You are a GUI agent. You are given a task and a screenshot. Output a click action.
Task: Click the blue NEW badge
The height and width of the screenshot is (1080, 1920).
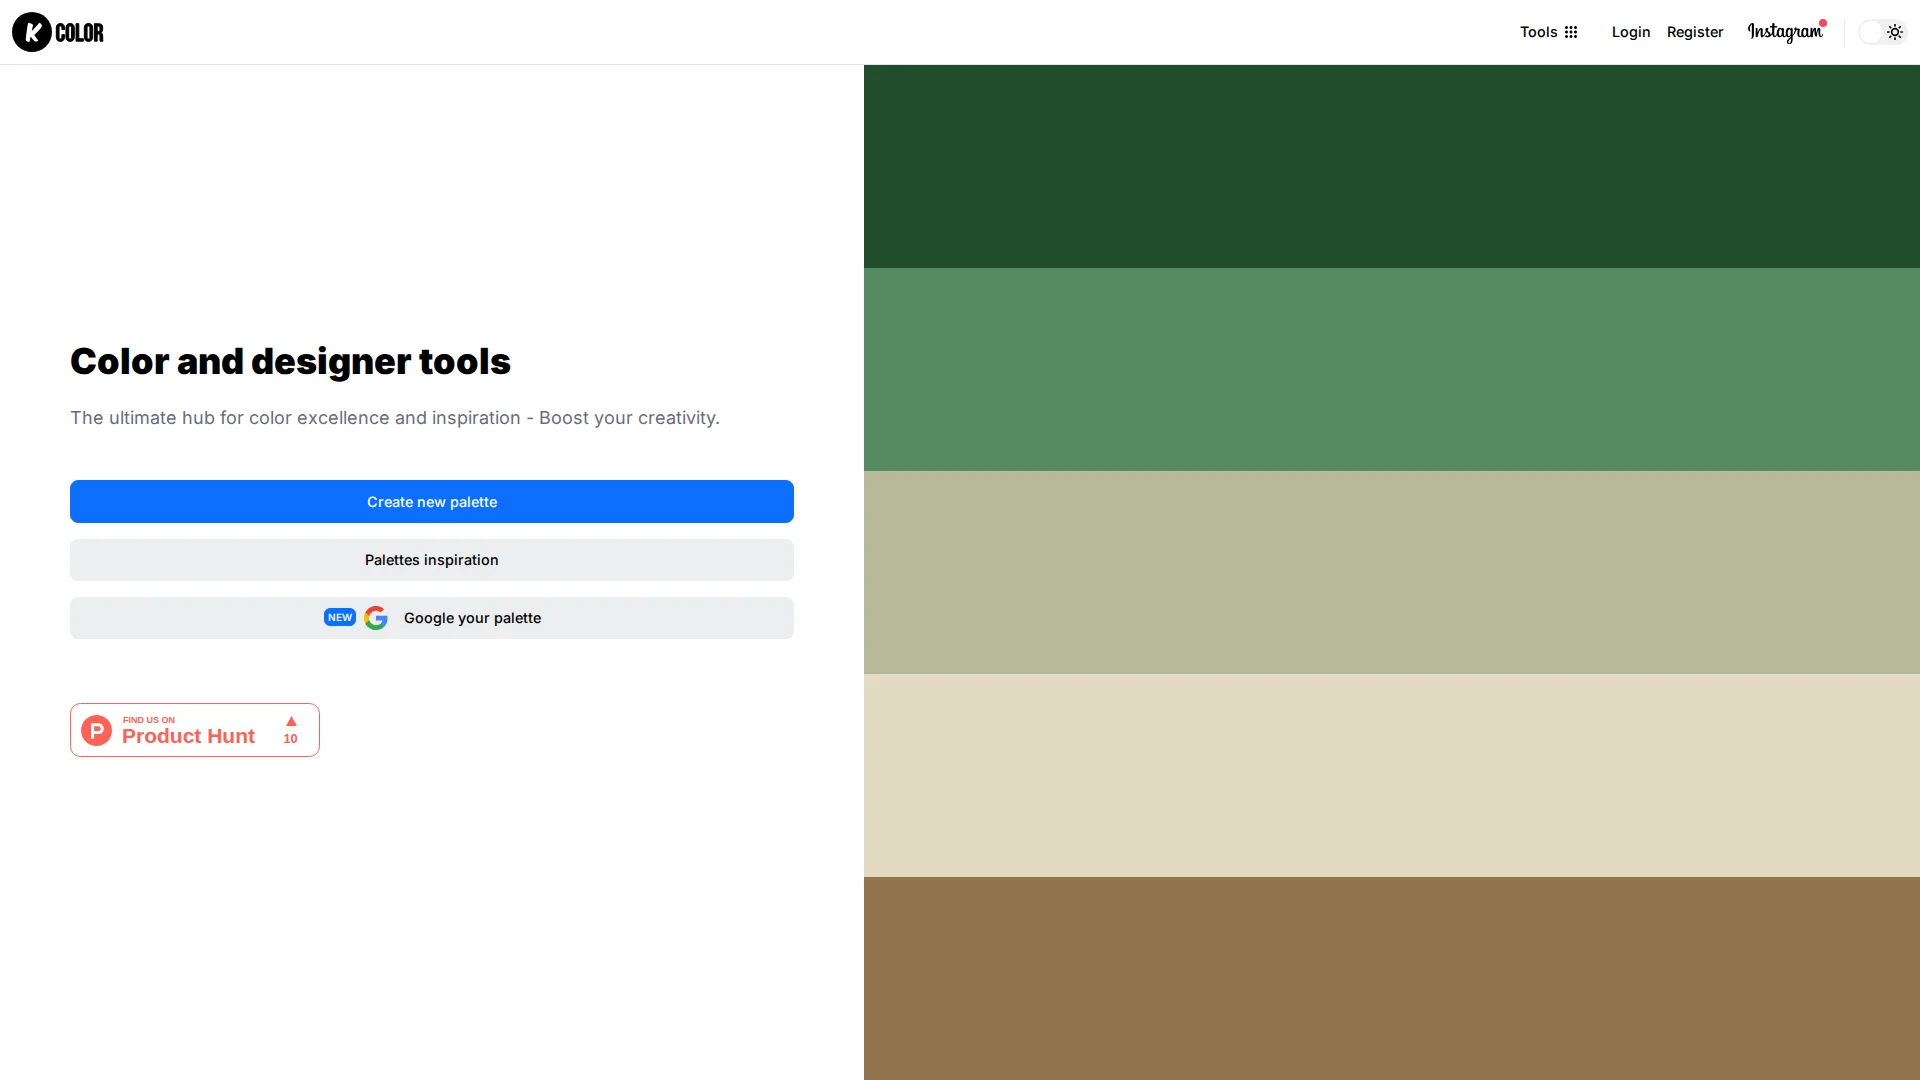[x=340, y=618]
